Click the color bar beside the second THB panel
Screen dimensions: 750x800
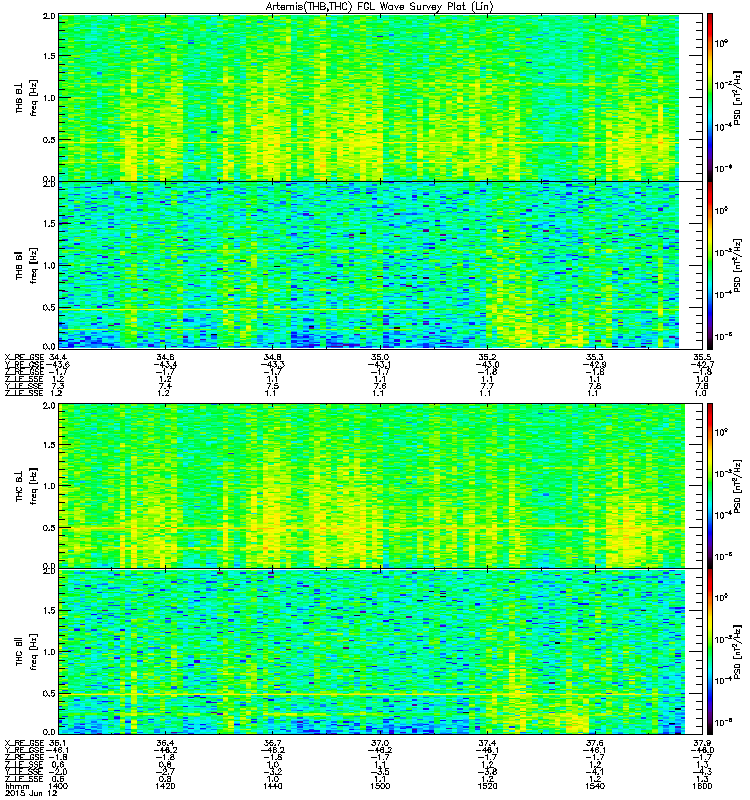coord(710,265)
